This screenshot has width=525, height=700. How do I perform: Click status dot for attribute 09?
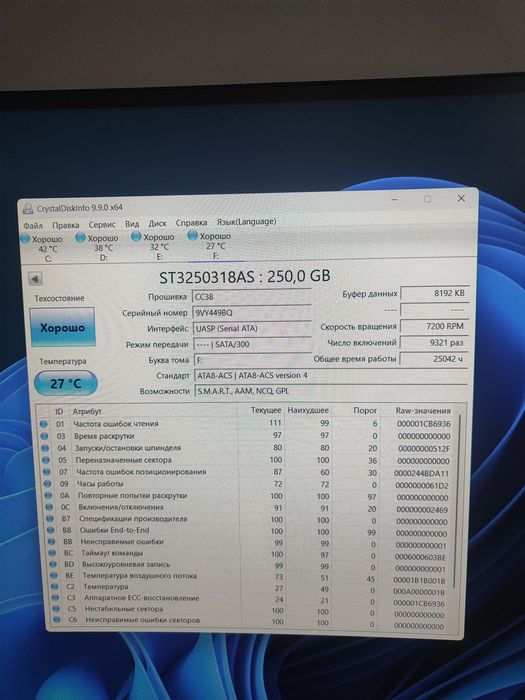(x=47, y=483)
